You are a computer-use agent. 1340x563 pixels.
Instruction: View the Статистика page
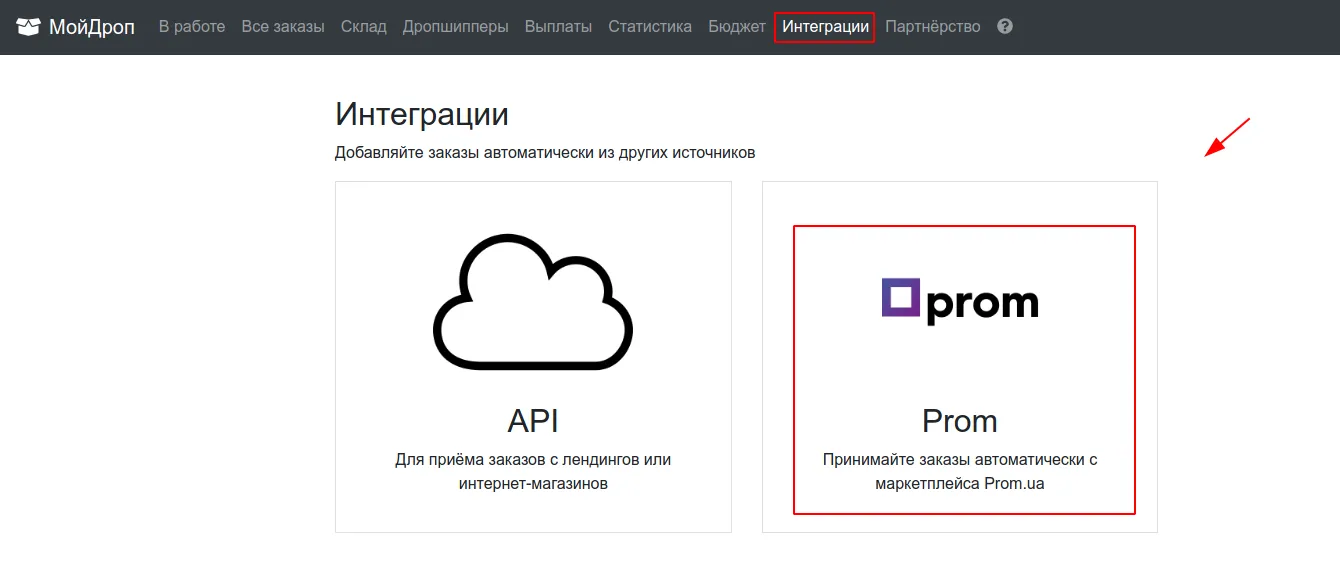click(650, 27)
